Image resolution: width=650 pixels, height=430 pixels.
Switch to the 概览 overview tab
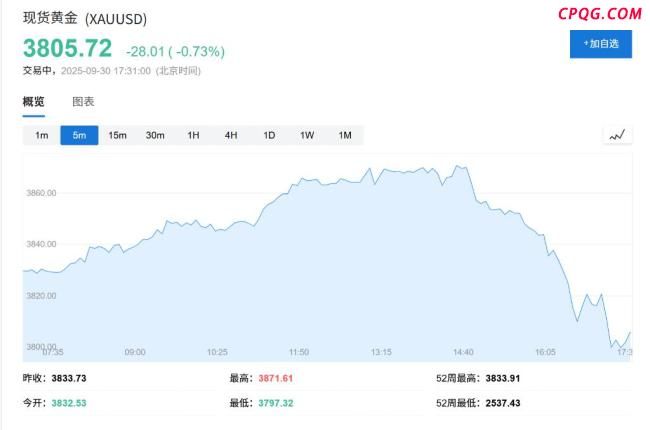(34, 102)
